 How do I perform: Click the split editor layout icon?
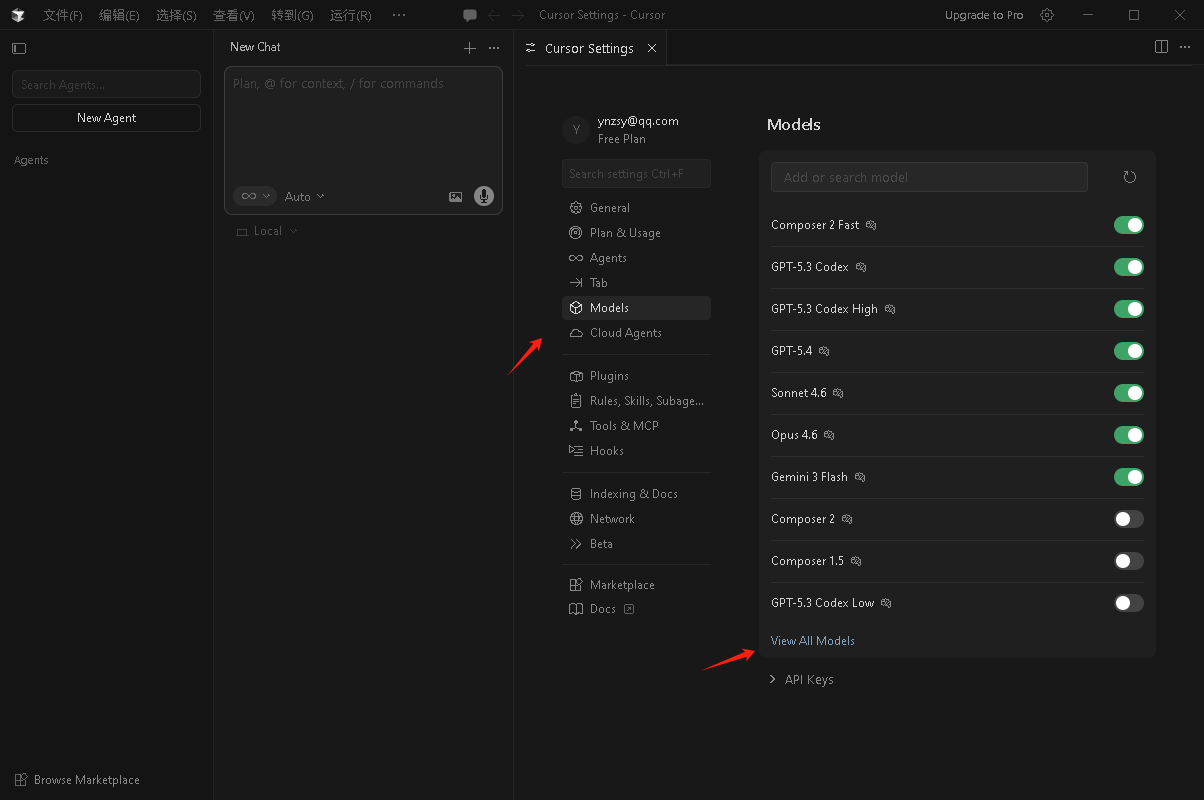tap(1161, 47)
